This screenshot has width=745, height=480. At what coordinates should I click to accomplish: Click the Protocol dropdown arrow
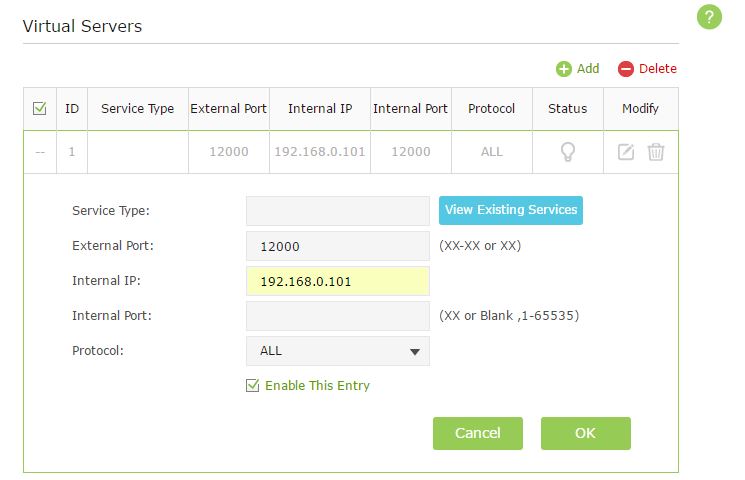pyautogui.click(x=415, y=352)
